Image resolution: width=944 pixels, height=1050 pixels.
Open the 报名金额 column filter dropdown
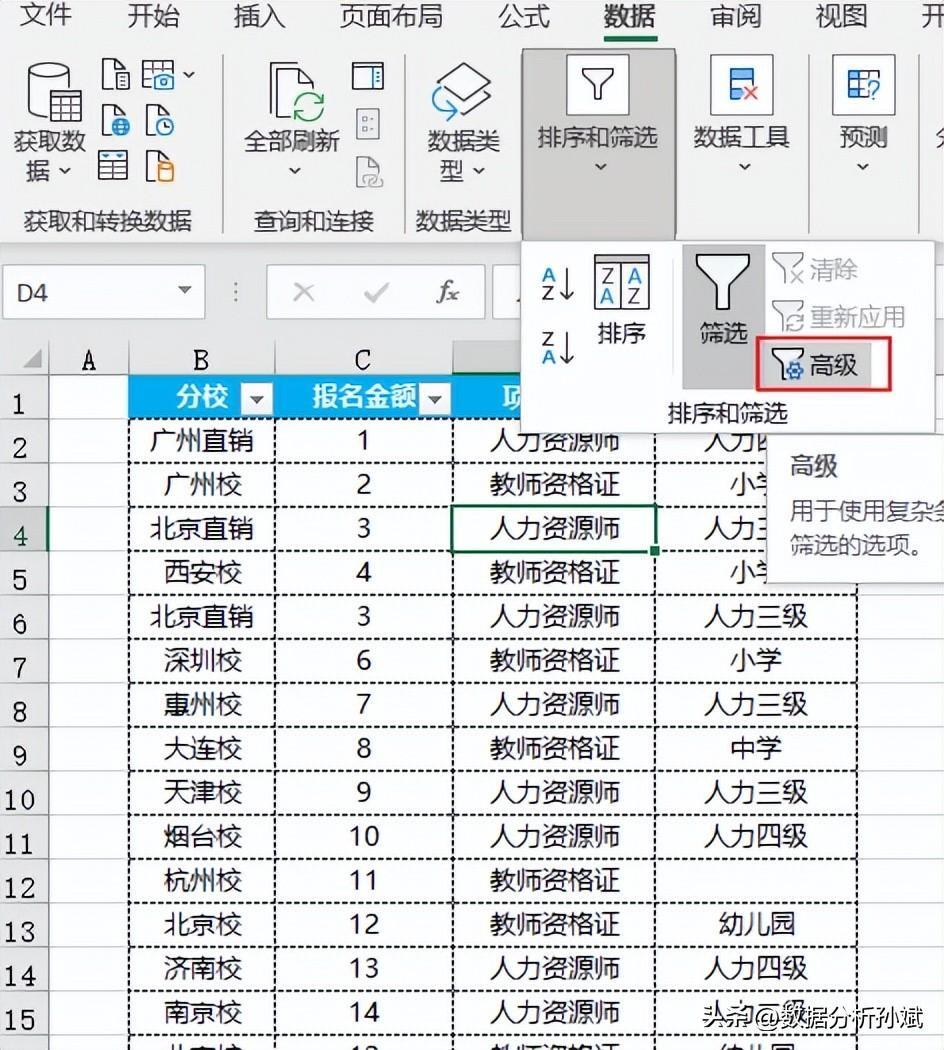[436, 399]
